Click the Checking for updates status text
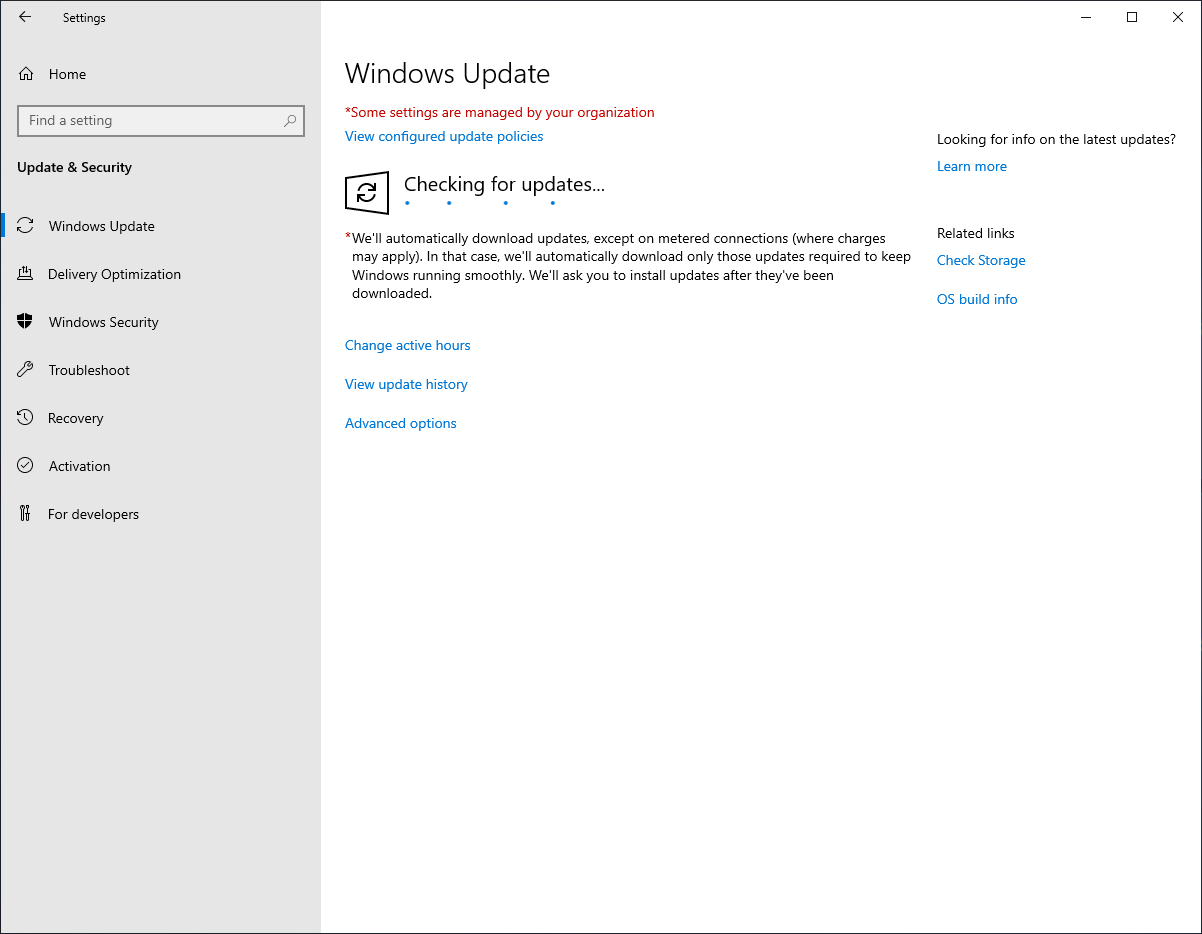This screenshot has height=934, width=1202. pyautogui.click(x=504, y=184)
